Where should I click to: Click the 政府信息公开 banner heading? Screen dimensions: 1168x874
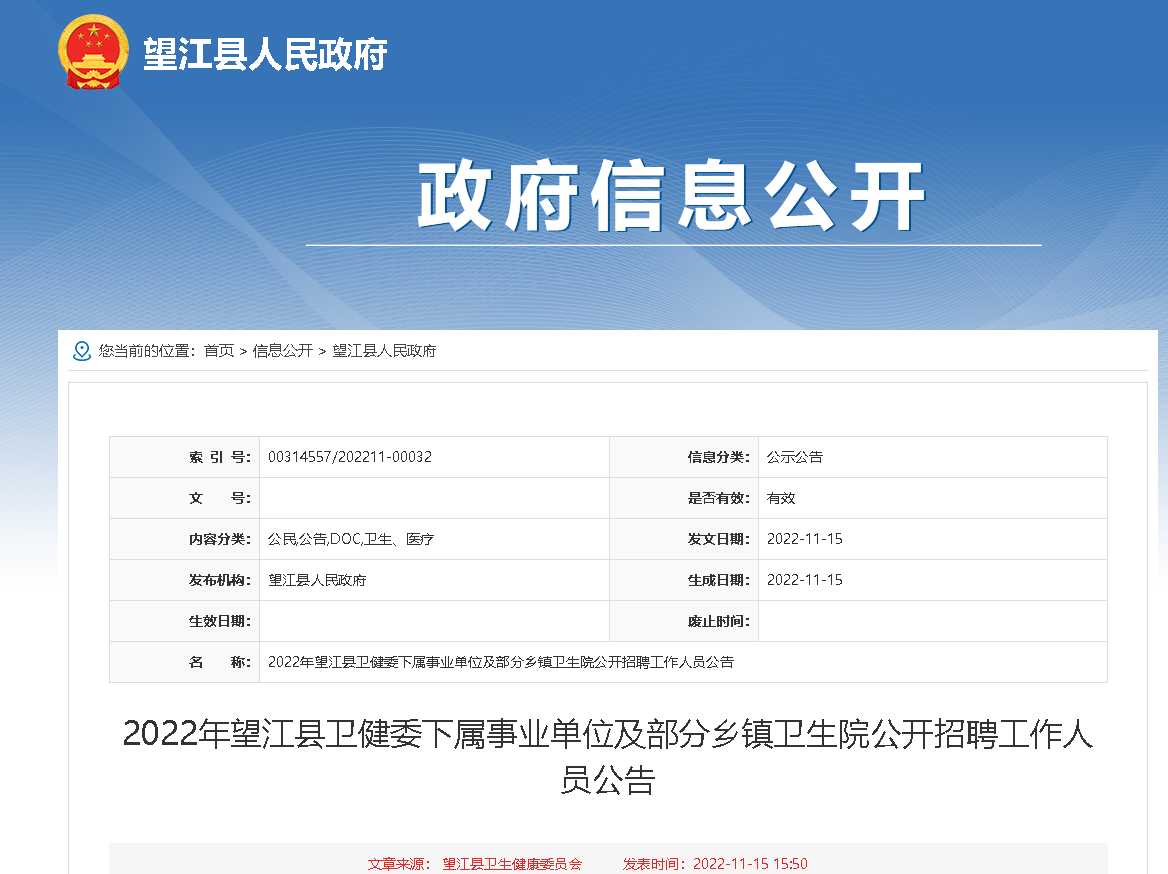coord(672,196)
